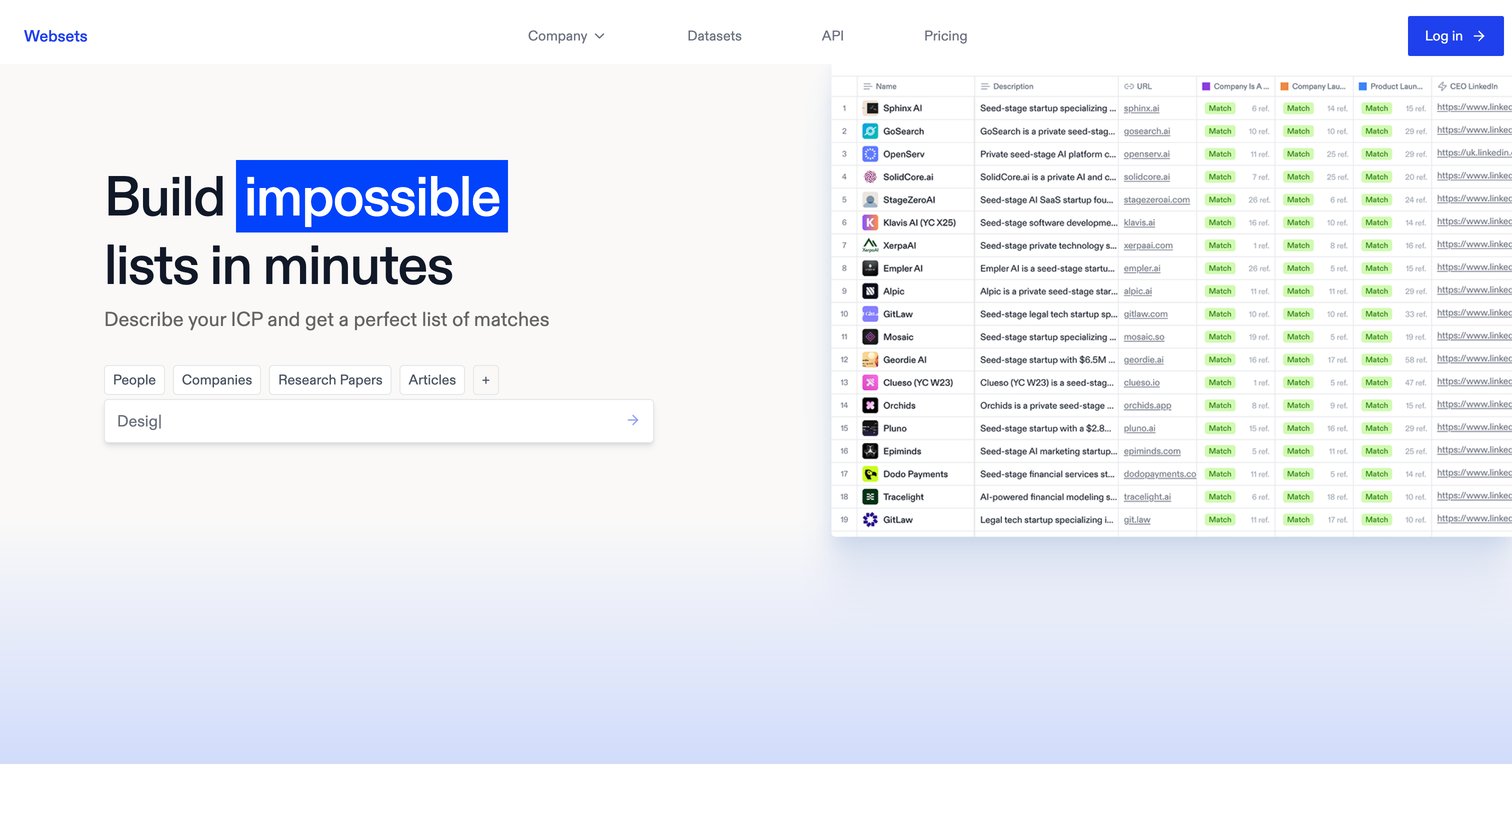Screen dimensions: 1512x814
Task: Select the People category chip
Action: point(134,380)
